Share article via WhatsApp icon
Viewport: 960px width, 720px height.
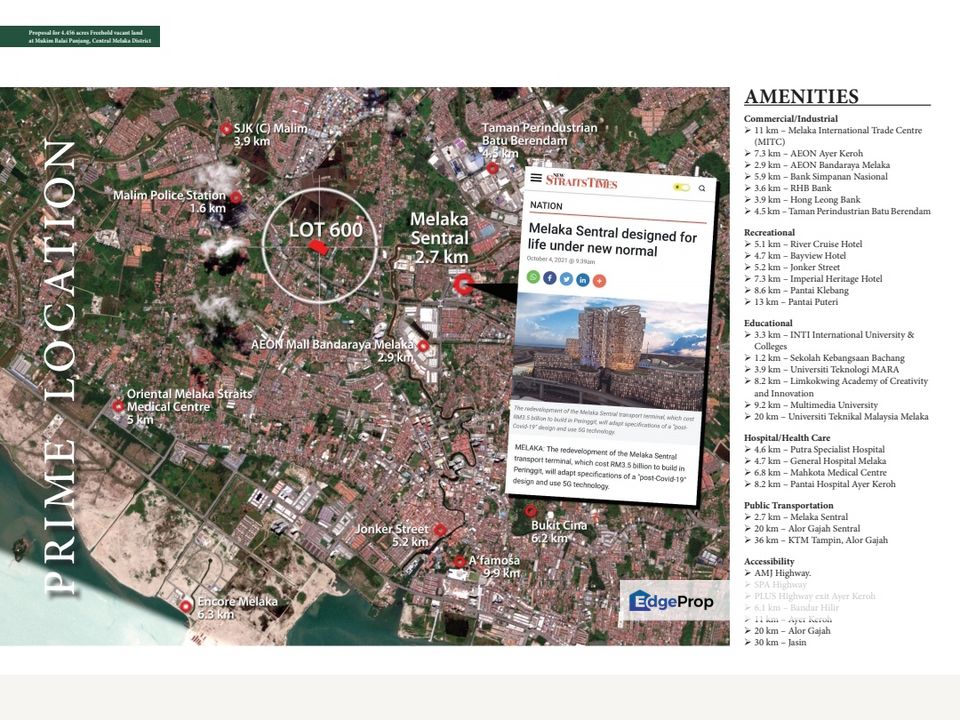click(x=533, y=277)
